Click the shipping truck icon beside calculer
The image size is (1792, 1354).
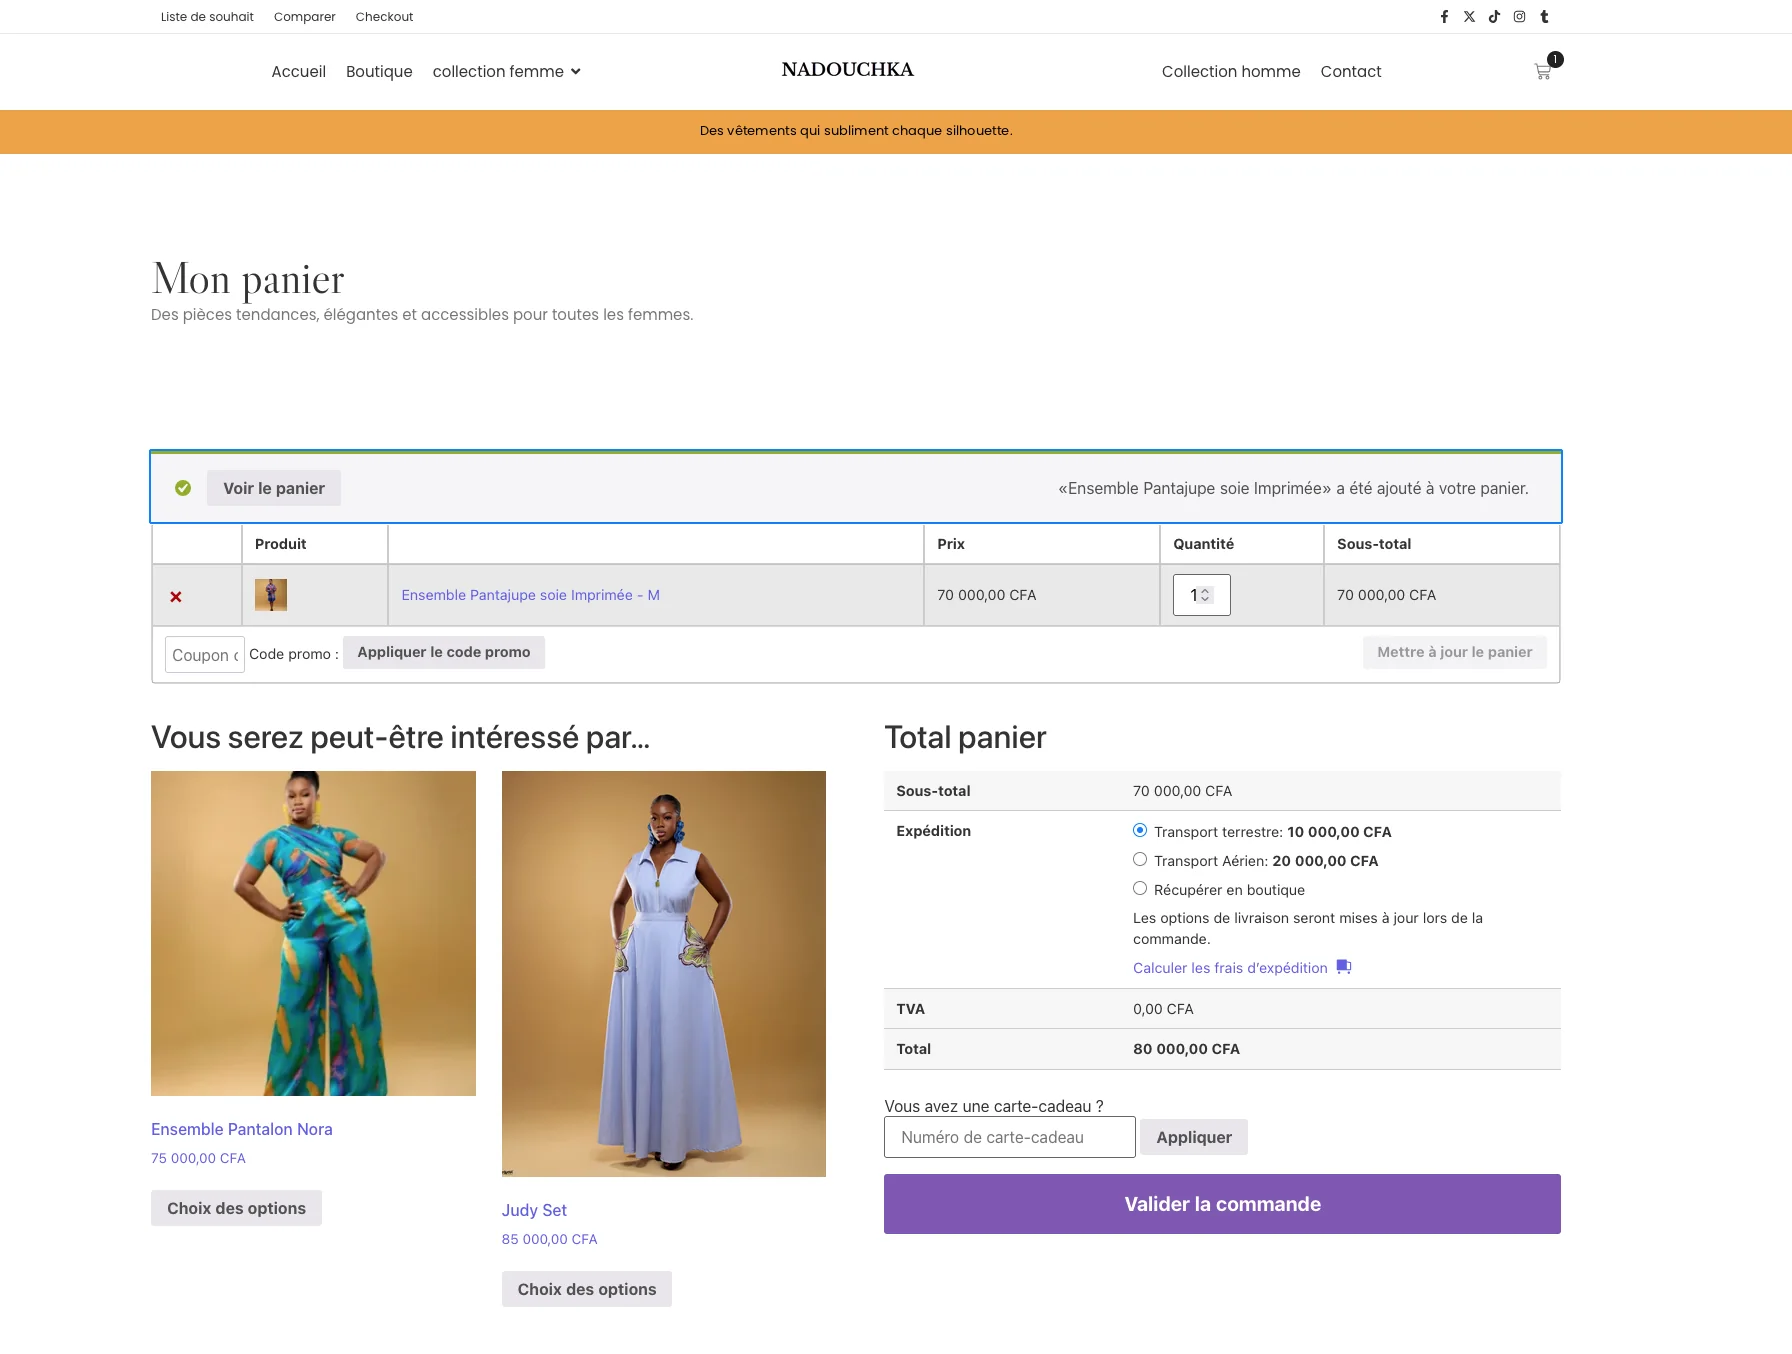click(x=1344, y=967)
